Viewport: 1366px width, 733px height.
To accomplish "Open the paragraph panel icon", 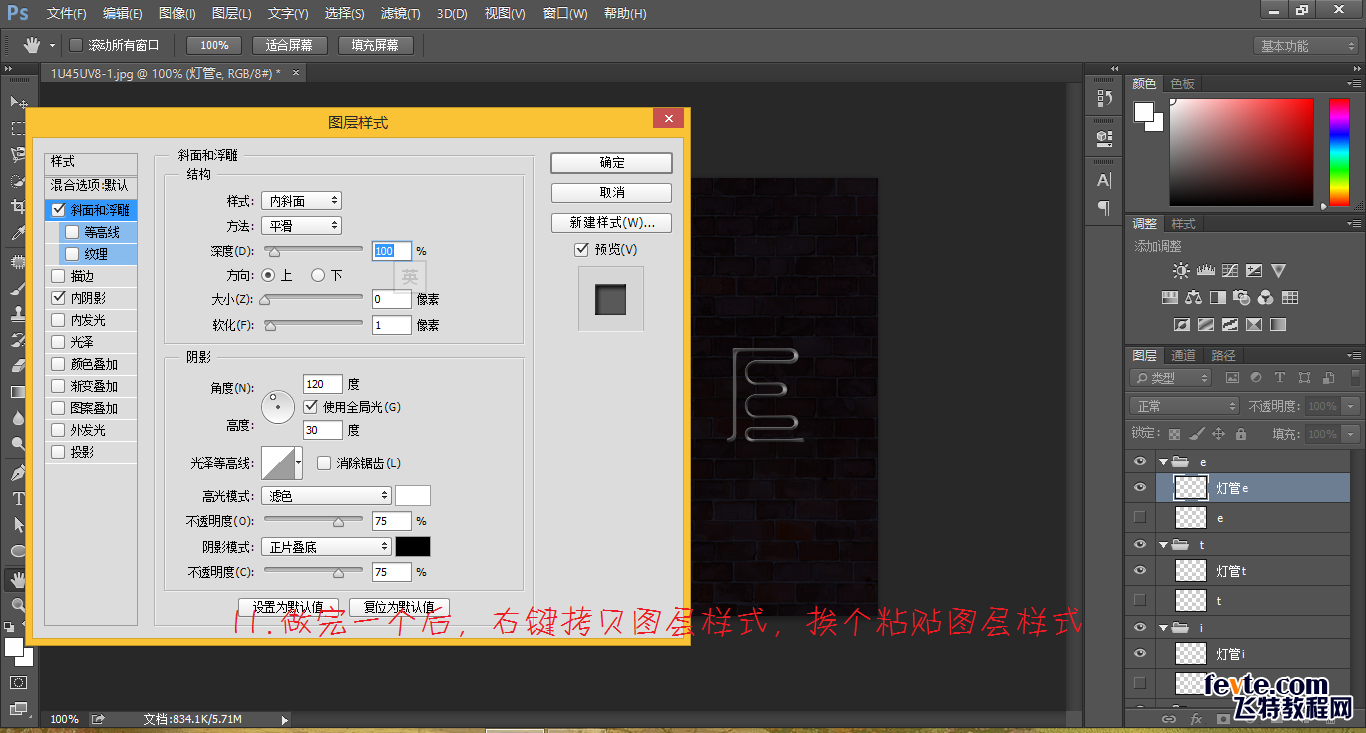I will coord(1104,208).
